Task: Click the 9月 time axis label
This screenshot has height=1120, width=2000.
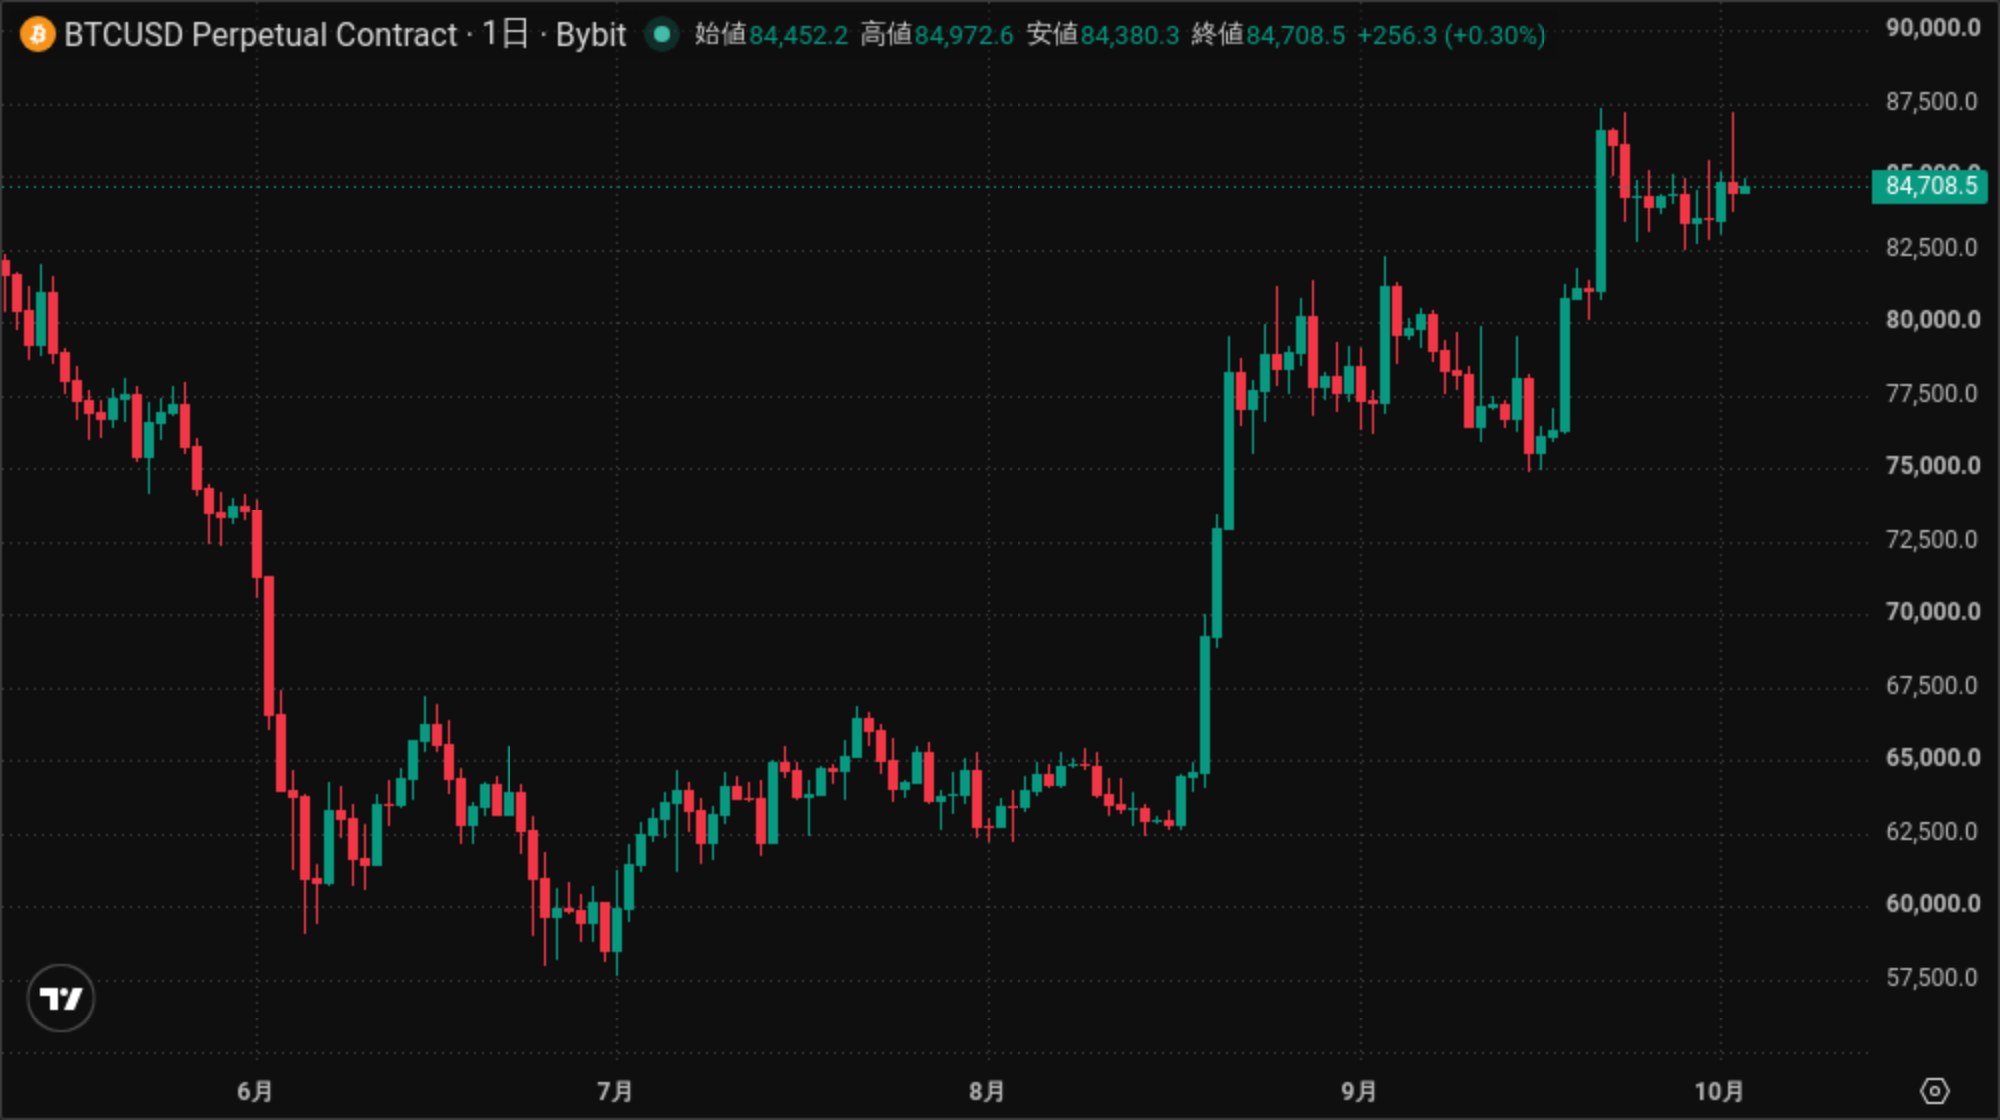Action: click(1359, 1091)
